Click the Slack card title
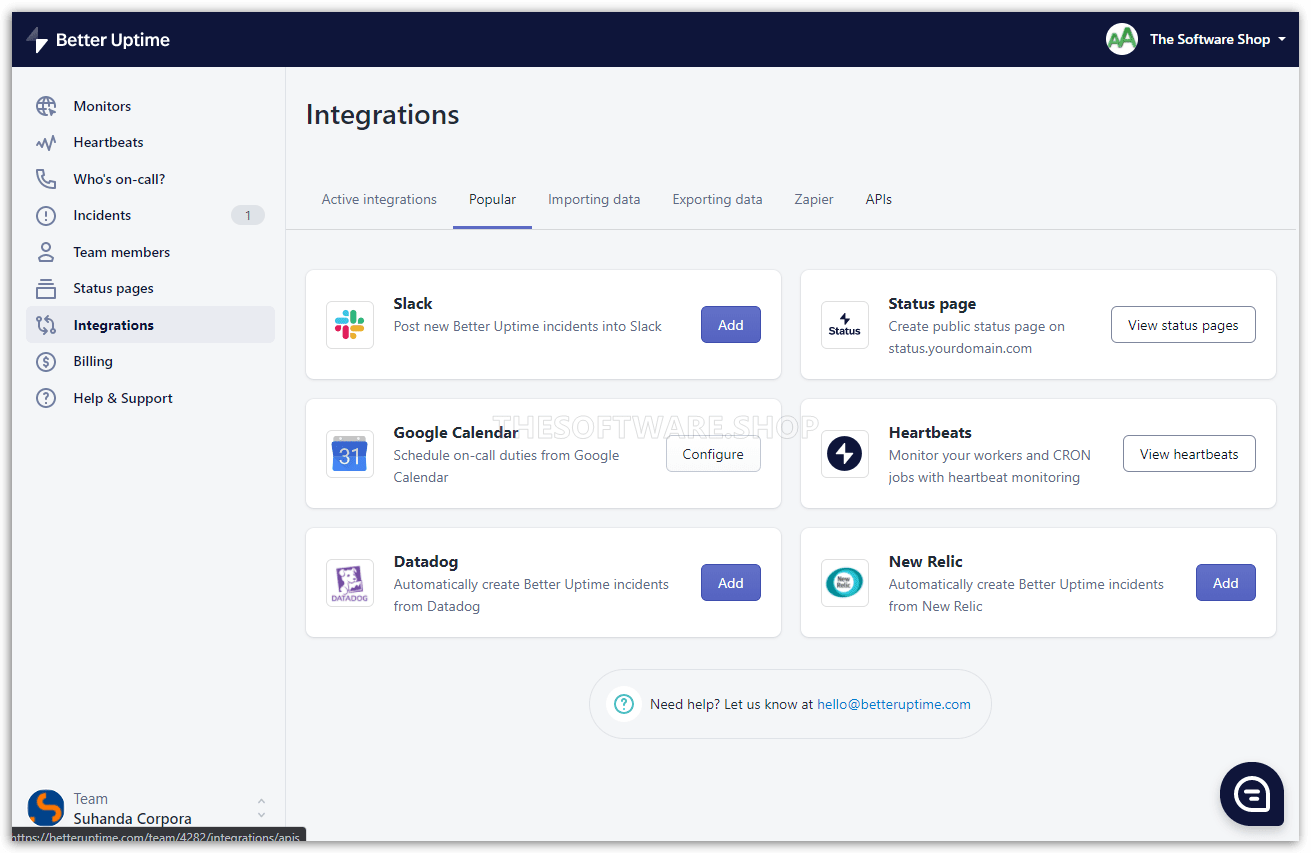1311x853 pixels. [413, 303]
